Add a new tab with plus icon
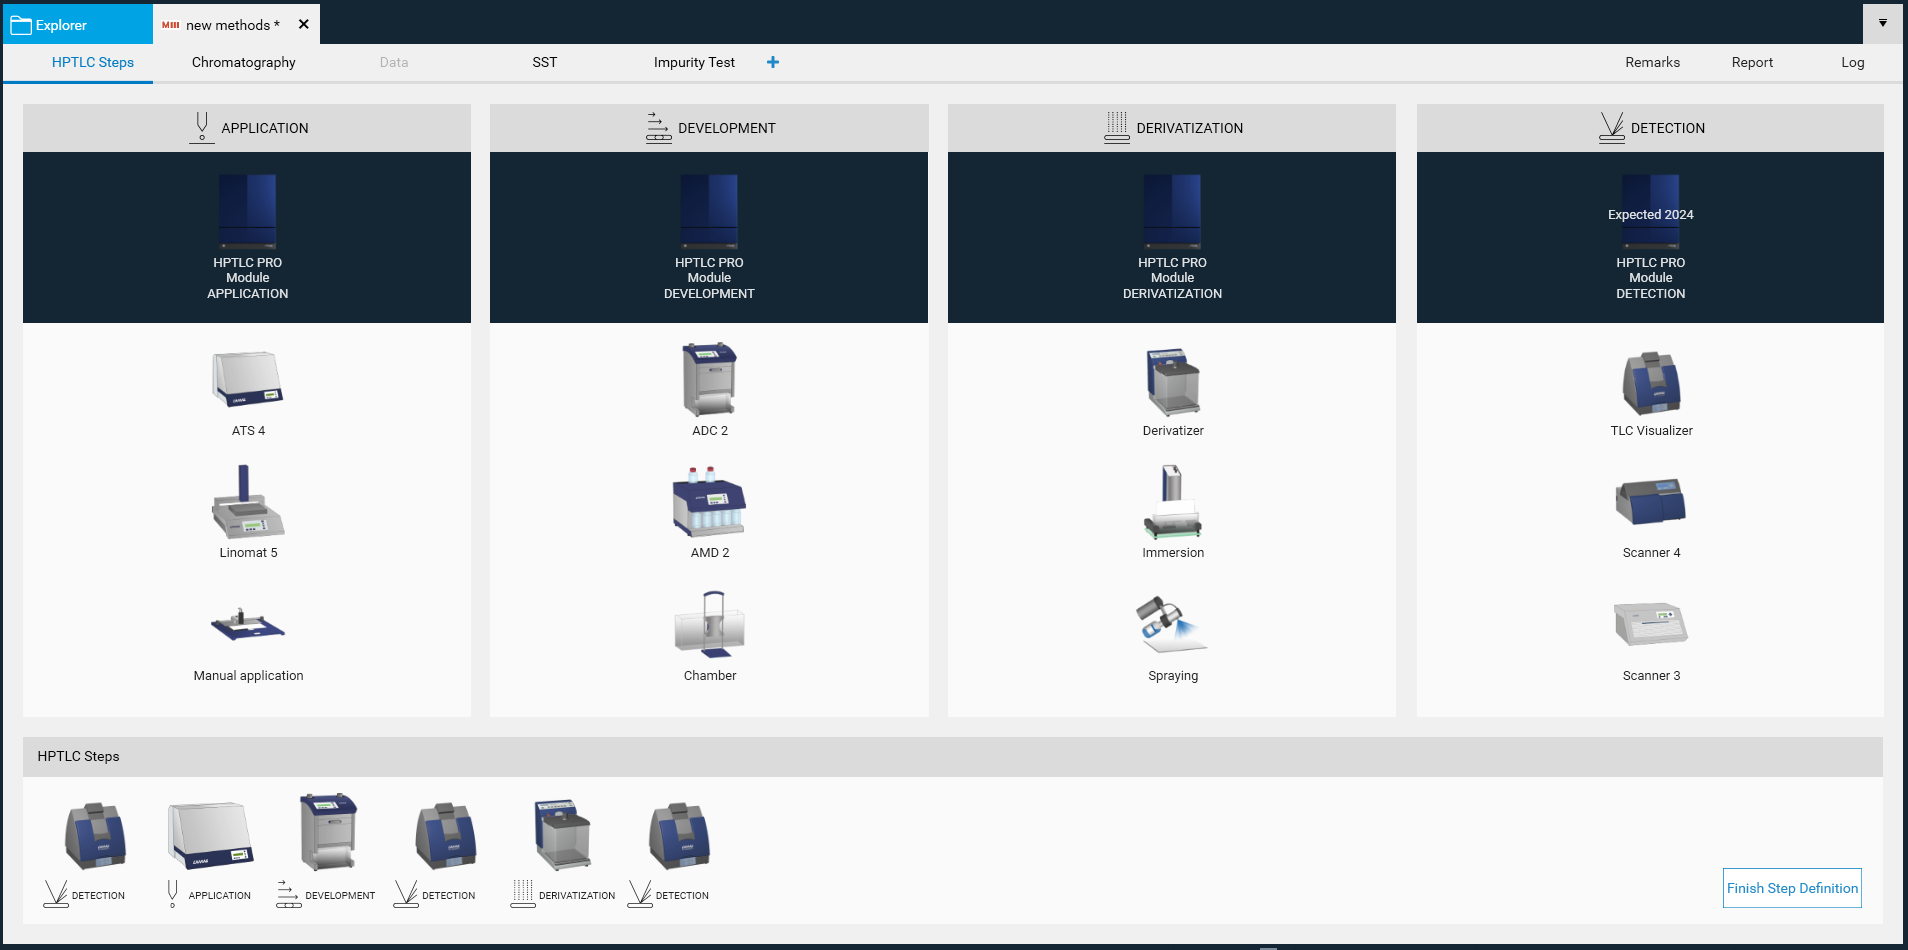The height and width of the screenshot is (950, 1908). [x=773, y=62]
